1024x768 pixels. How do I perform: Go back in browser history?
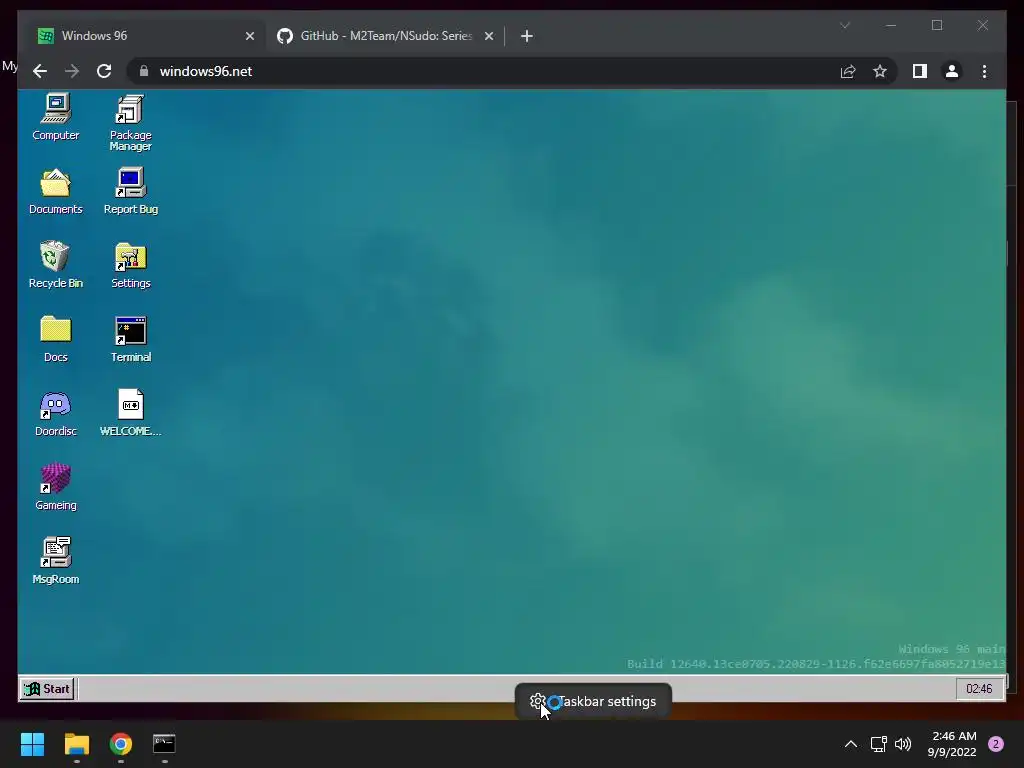tap(40, 71)
